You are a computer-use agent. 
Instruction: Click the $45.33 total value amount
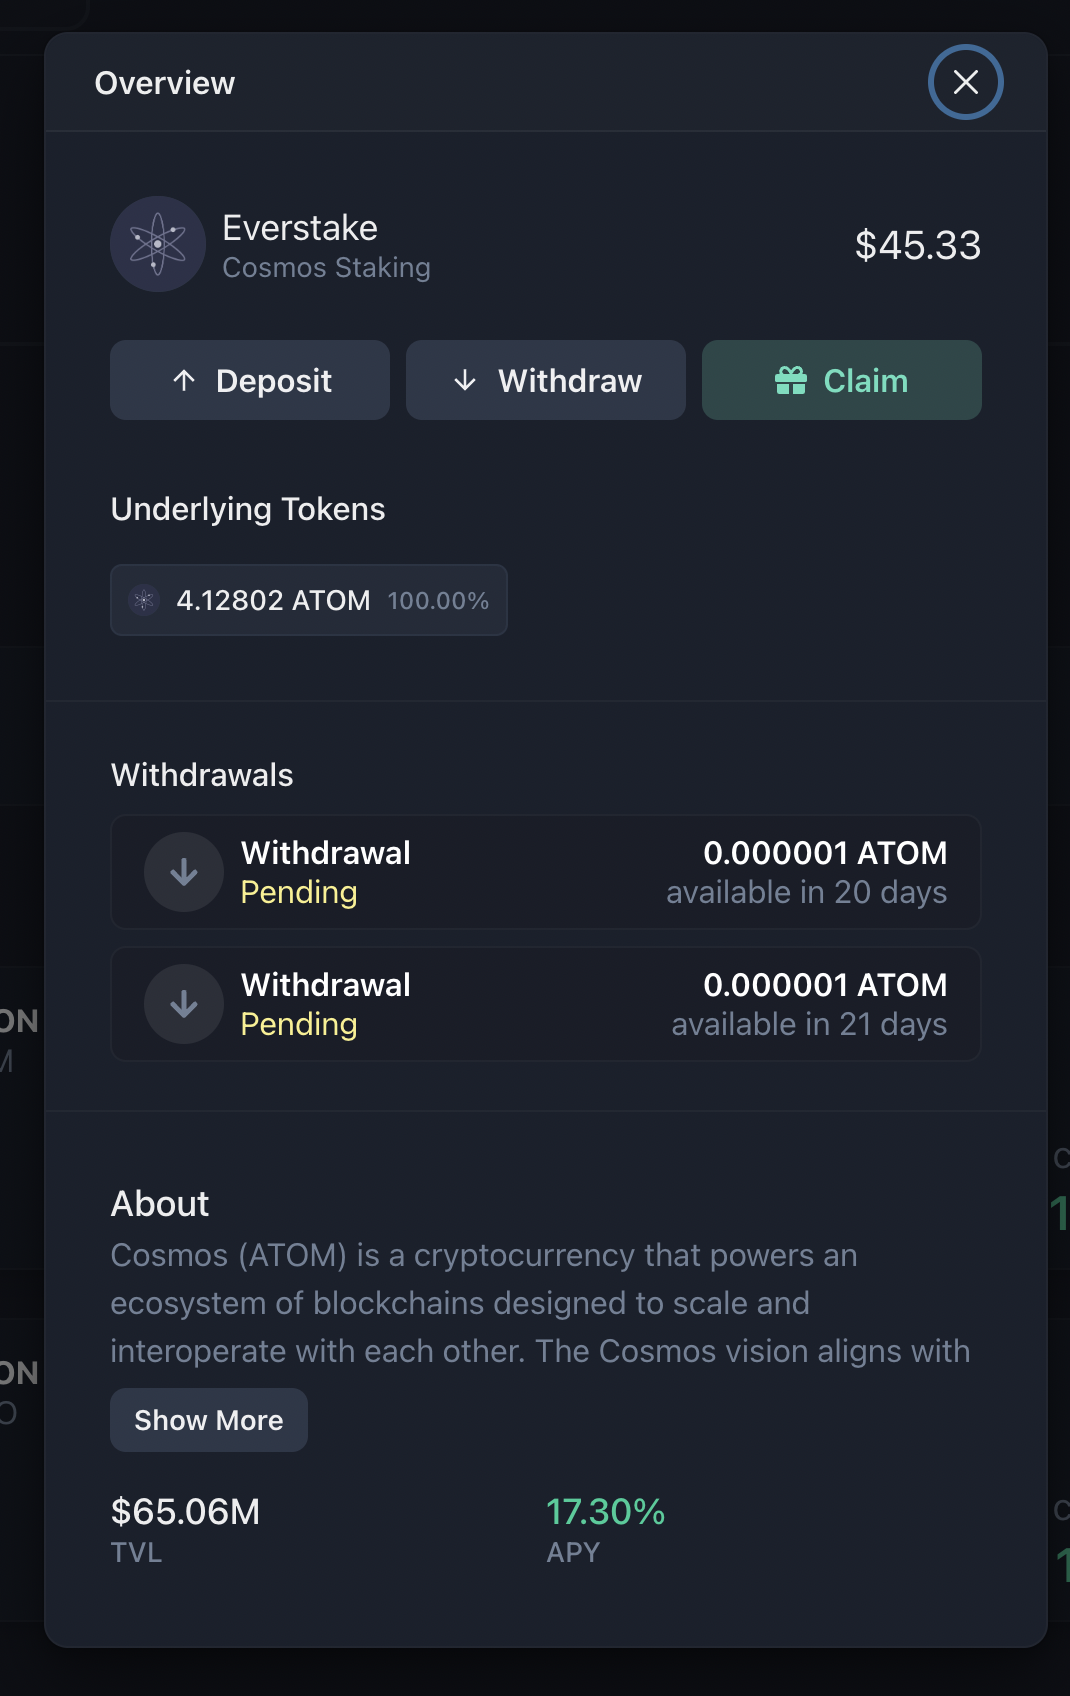point(917,245)
